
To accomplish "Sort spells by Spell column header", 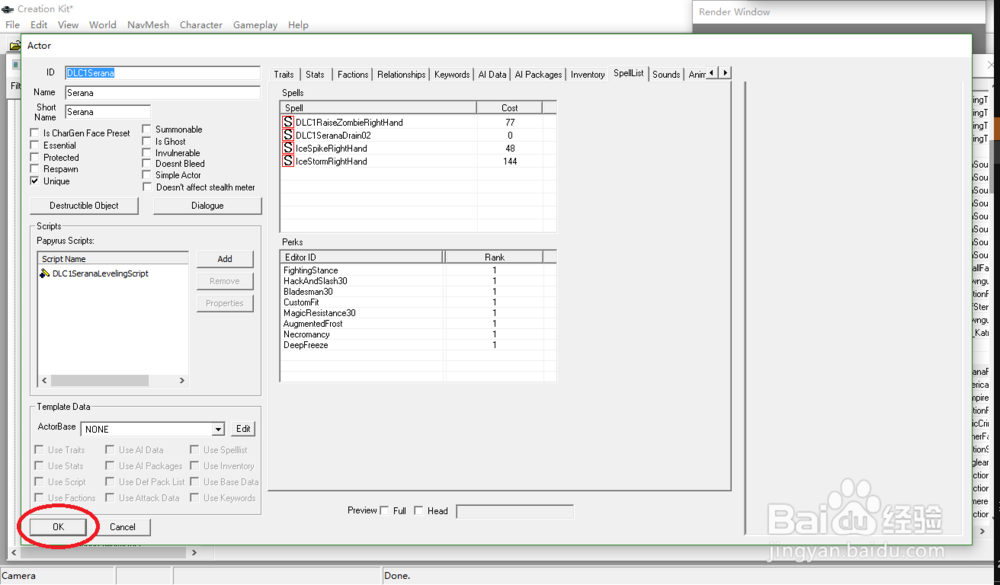I will point(378,108).
